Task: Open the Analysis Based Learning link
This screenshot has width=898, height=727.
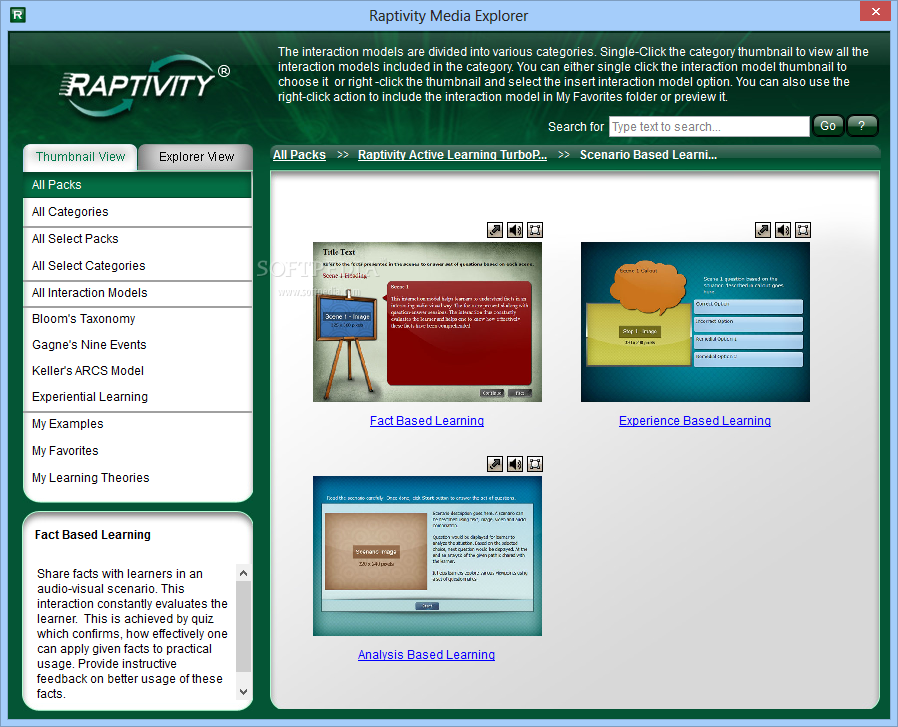Action: pyautogui.click(x=426, y=654)
